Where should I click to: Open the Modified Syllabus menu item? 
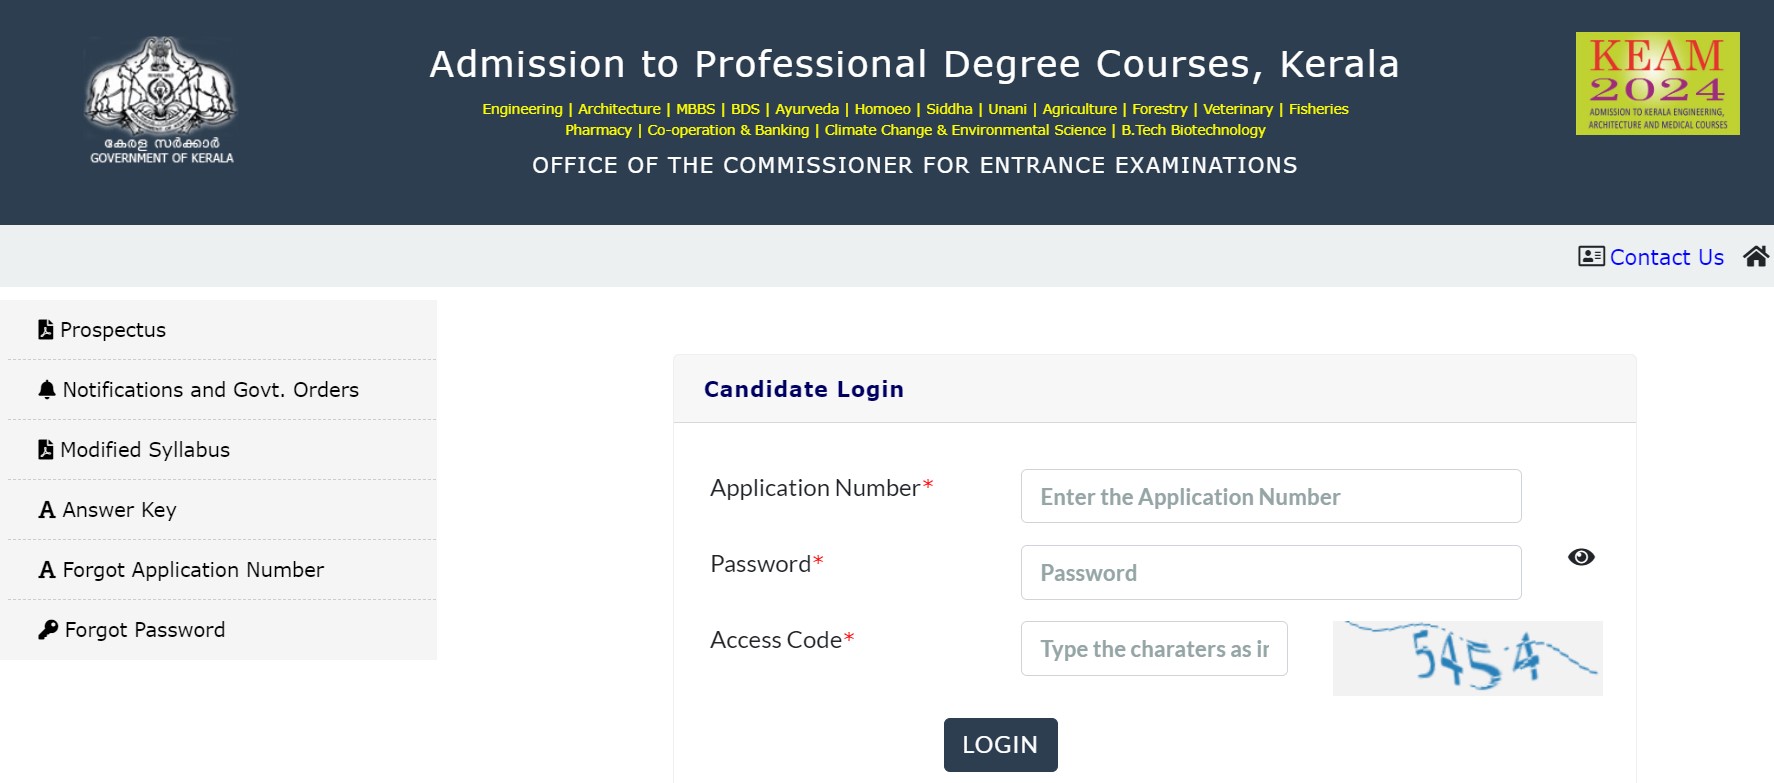coord(145,450)
